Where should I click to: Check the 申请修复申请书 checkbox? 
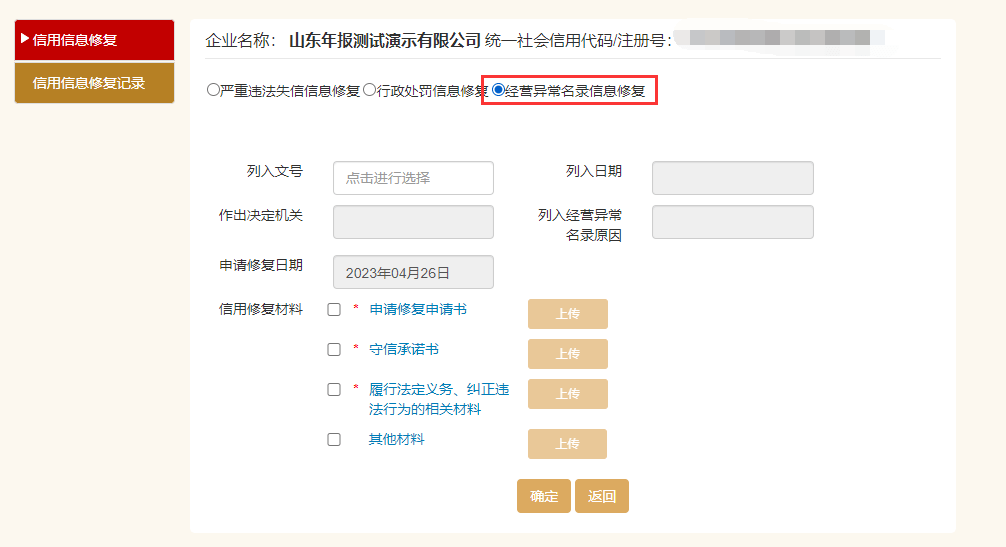click(334, 310)
